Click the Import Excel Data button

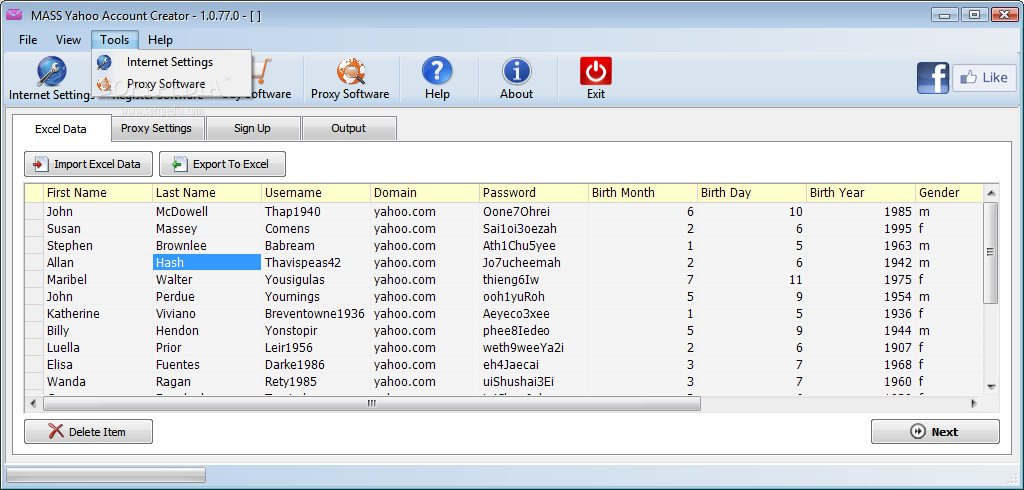(x=88, y=164)
